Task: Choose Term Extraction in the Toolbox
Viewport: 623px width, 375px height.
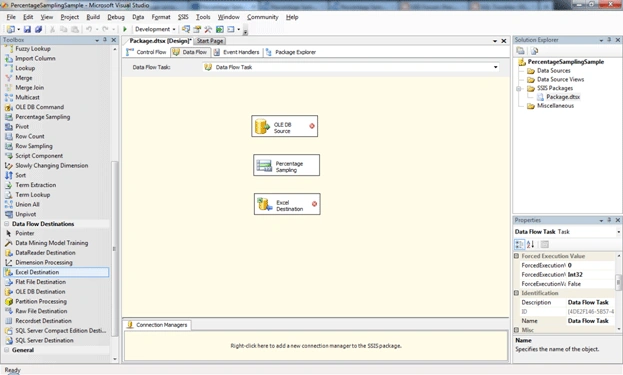Action: 35,185
